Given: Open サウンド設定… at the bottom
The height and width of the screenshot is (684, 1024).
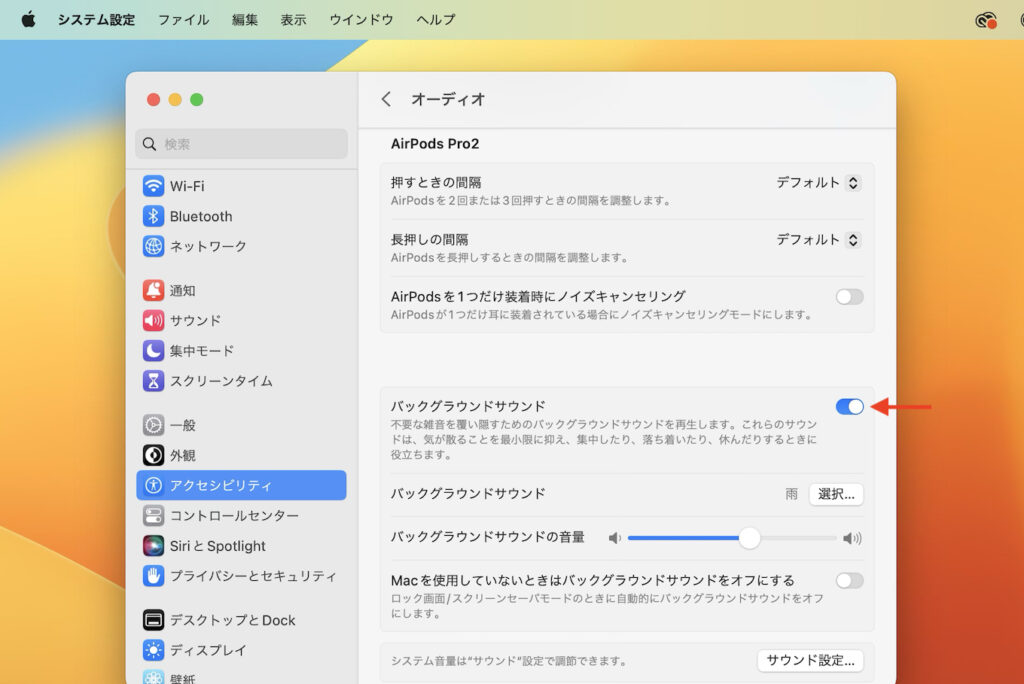Looking at the screenshot, I should pos(810,661).
